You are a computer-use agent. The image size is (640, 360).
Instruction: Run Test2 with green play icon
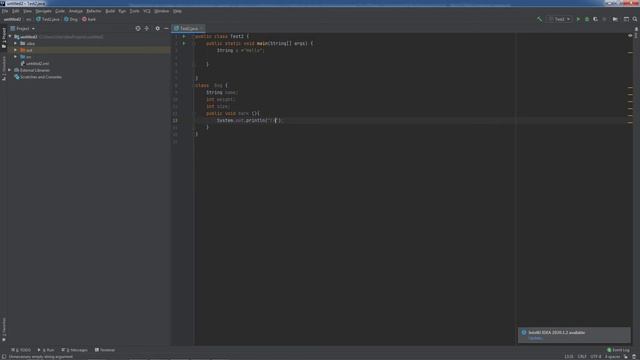[578, 19]
